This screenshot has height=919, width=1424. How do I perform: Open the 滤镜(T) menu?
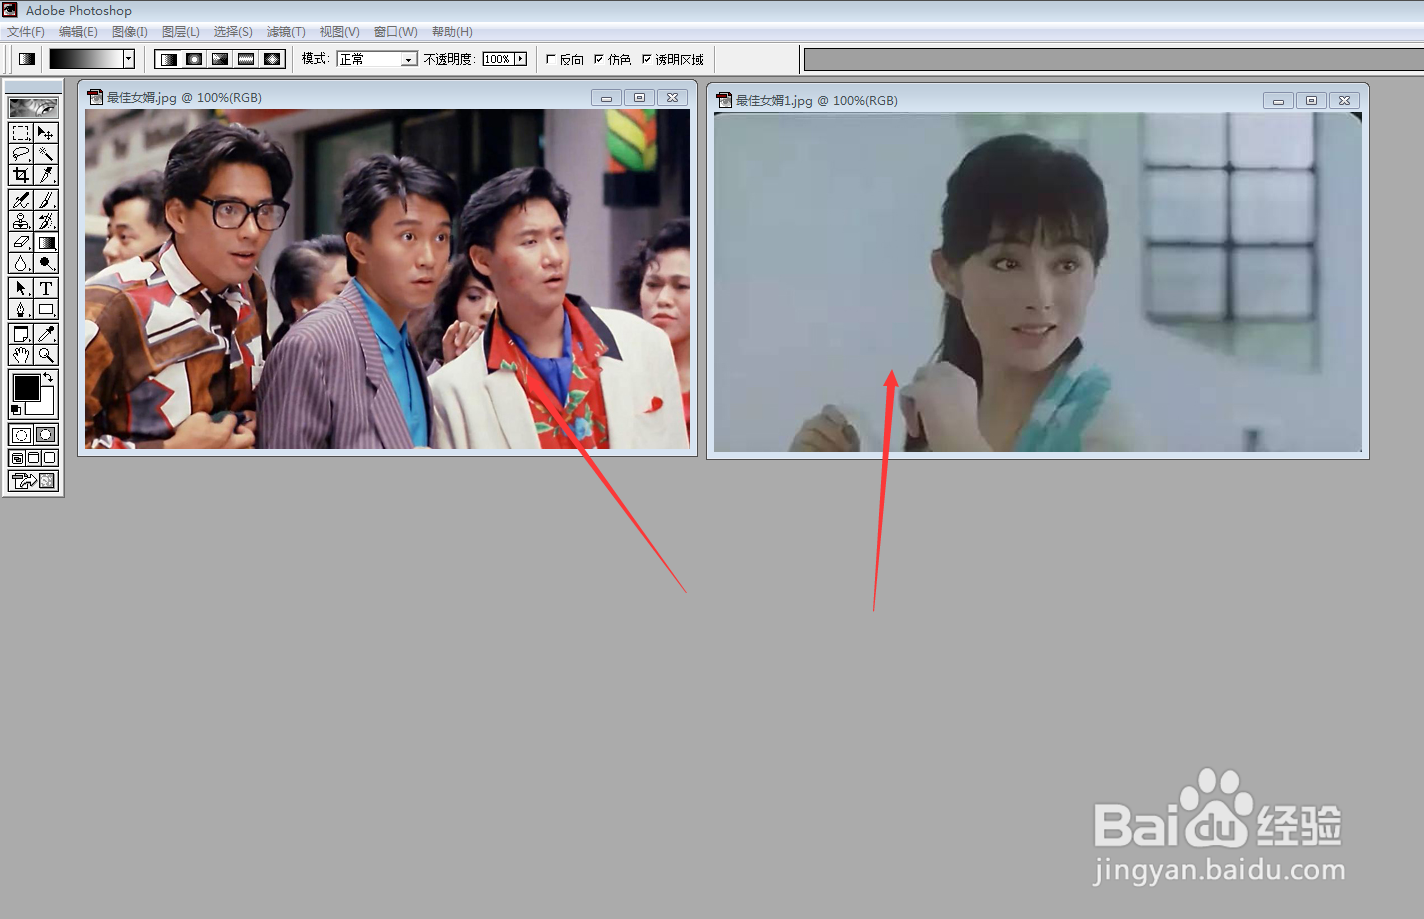(286, 32)
